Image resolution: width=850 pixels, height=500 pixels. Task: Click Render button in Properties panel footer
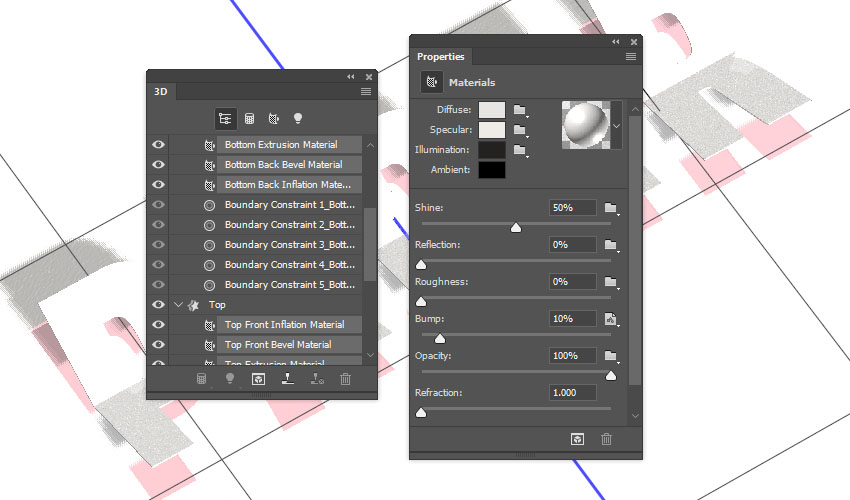pos(577,439)
